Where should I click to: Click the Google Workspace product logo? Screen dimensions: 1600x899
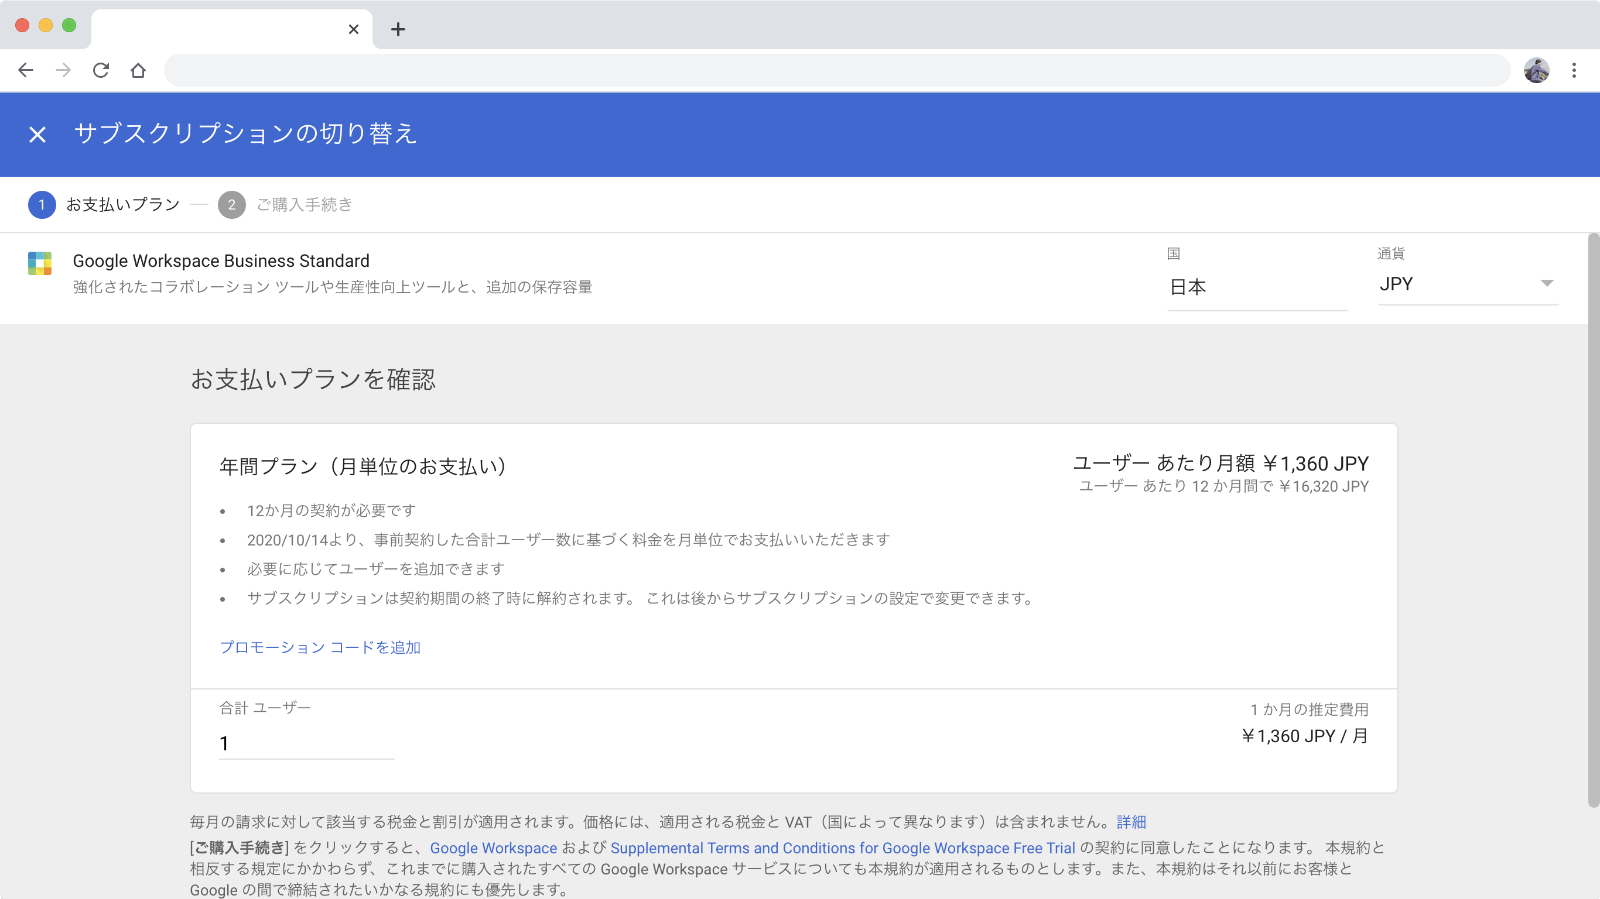[x=40, y=263]
